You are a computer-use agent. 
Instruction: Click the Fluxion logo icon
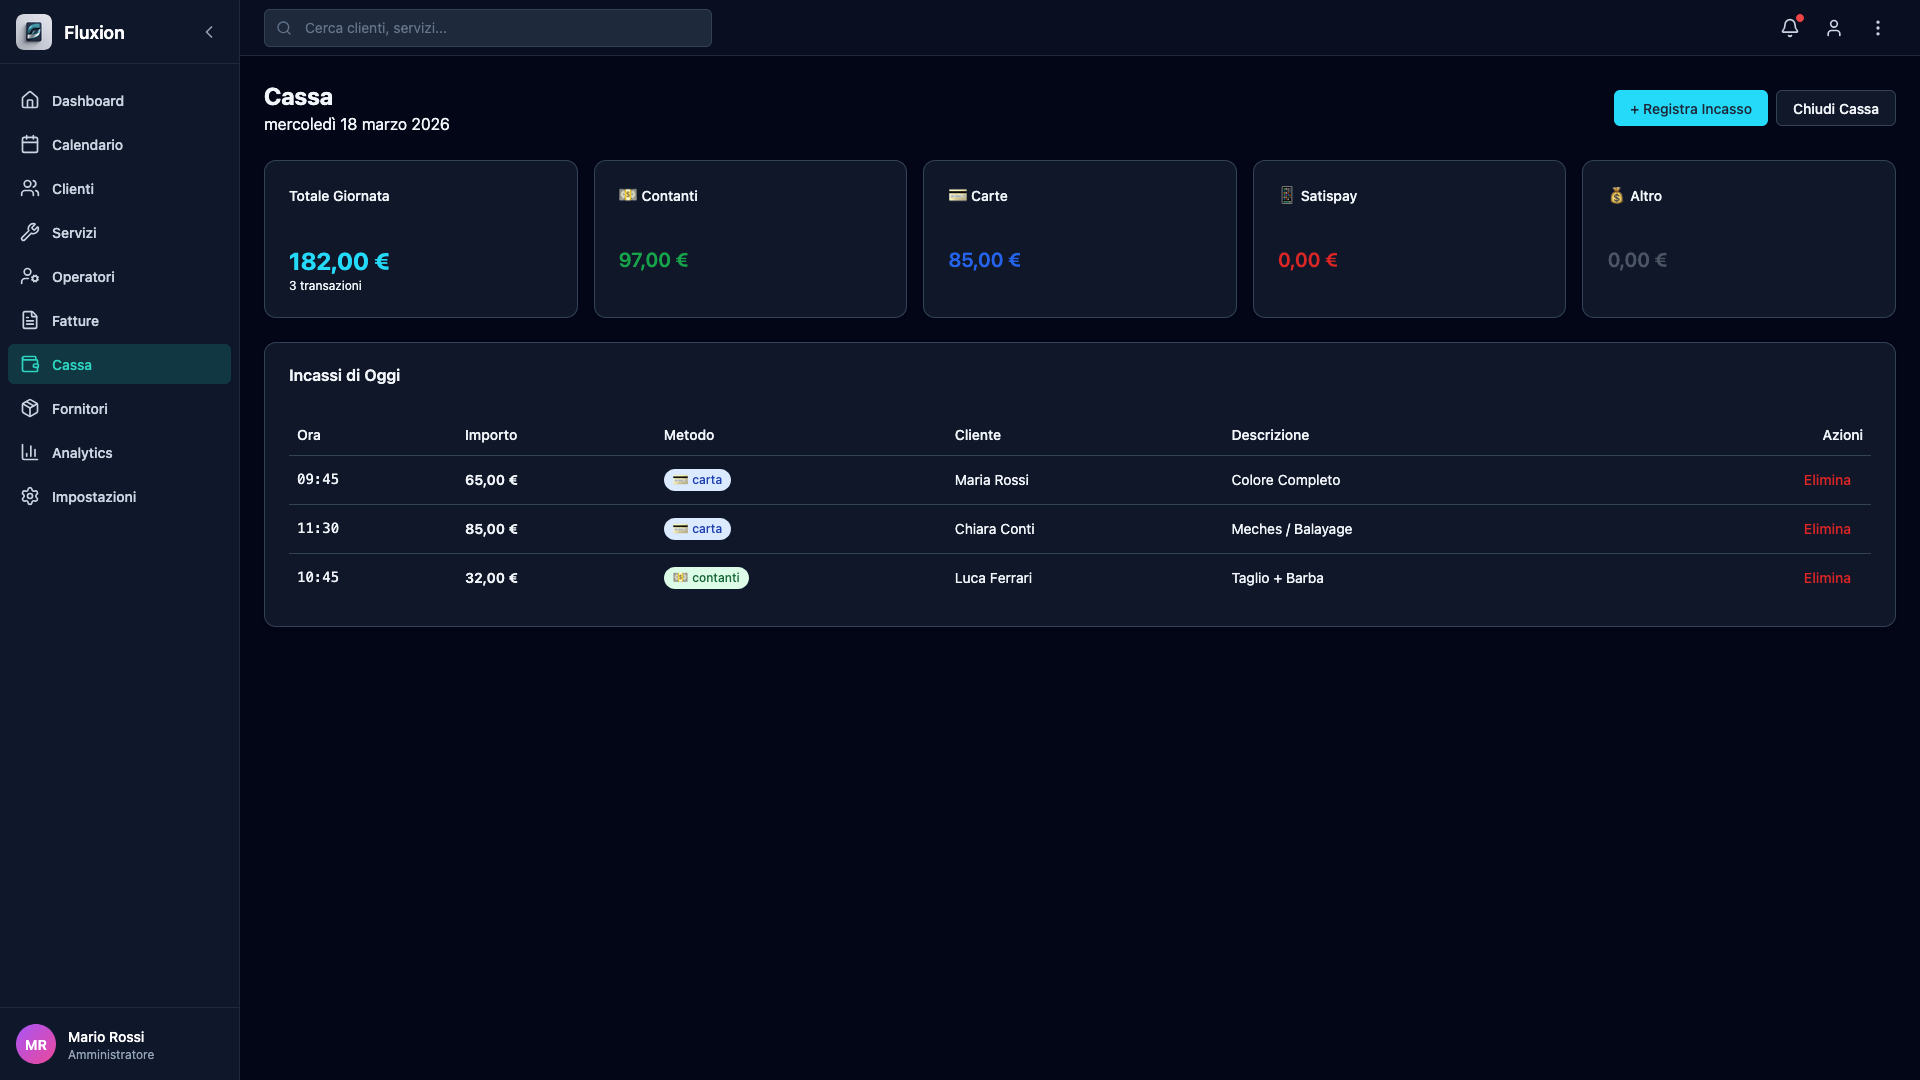(34, 32)
